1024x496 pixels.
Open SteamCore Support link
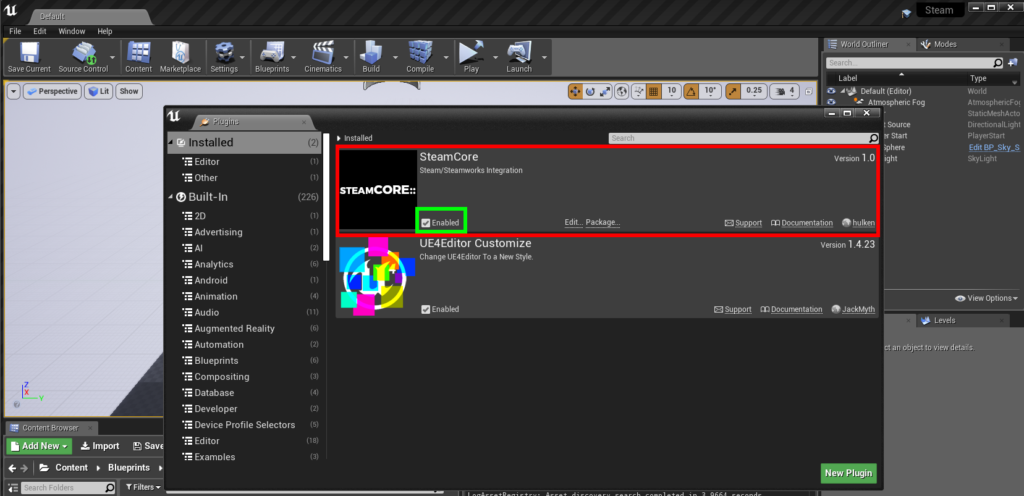[x=743, y=223]
